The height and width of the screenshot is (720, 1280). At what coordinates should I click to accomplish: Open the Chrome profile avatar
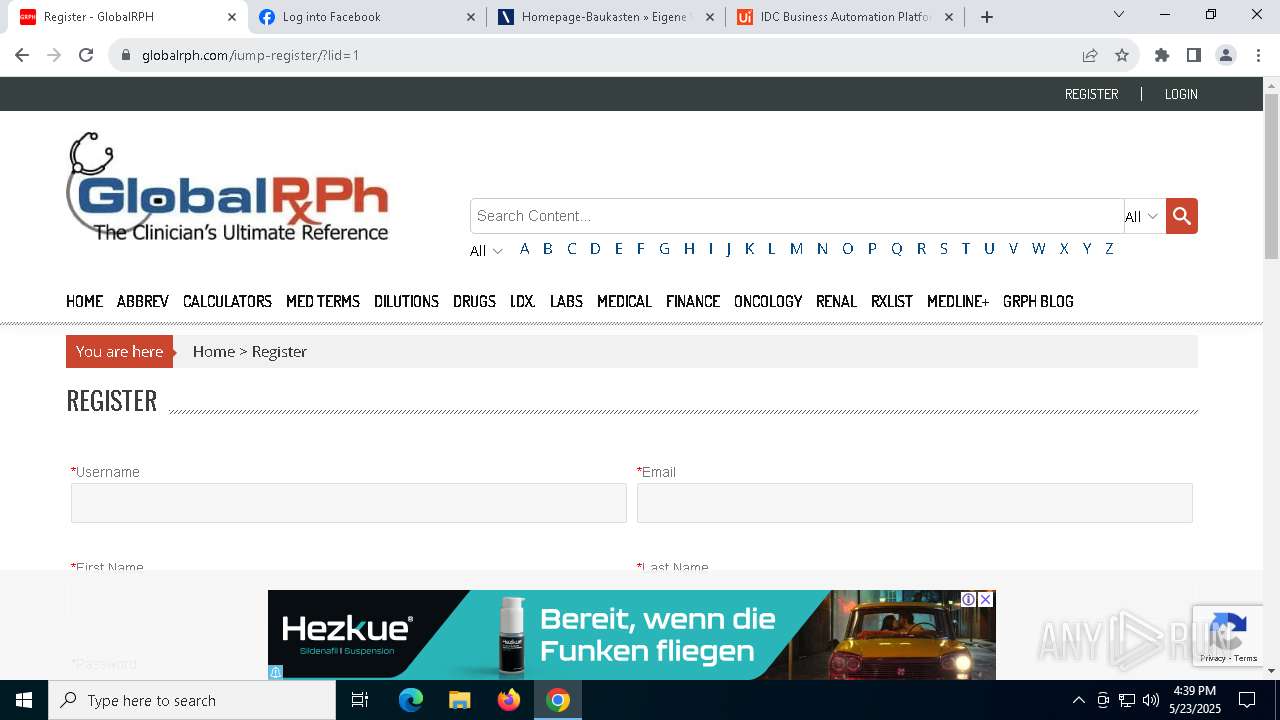point(1226,55)
